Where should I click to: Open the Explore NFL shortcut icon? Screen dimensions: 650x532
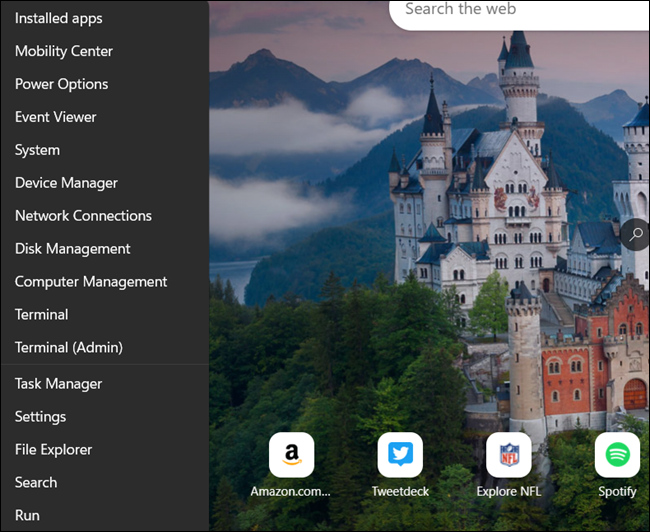pyautogui.click(x=508, y=455)
